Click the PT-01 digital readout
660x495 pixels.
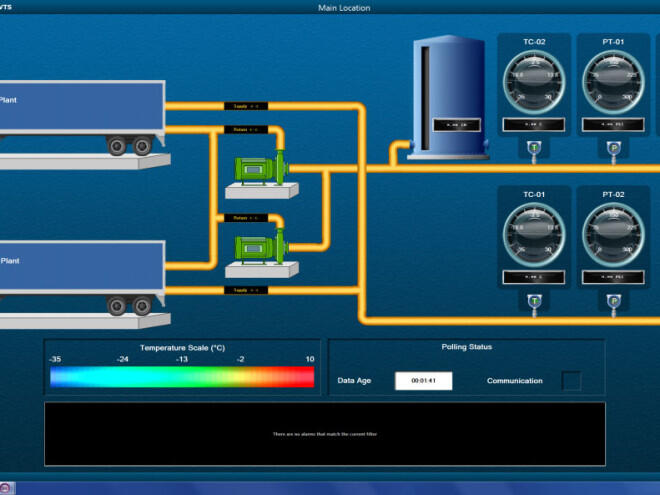613,125
